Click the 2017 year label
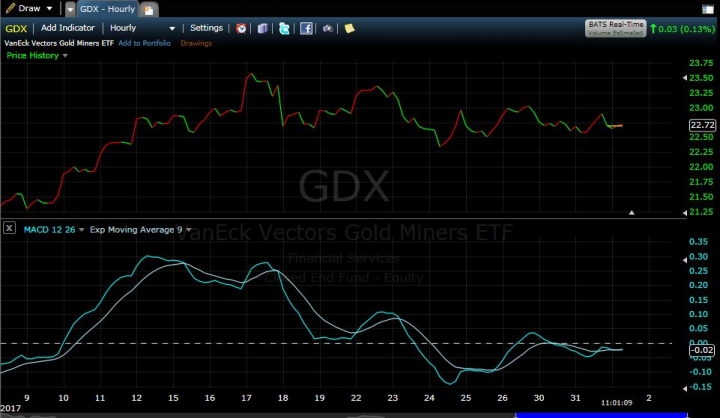Viewport: 720px width, 418px height. click(x=10, y=408)
